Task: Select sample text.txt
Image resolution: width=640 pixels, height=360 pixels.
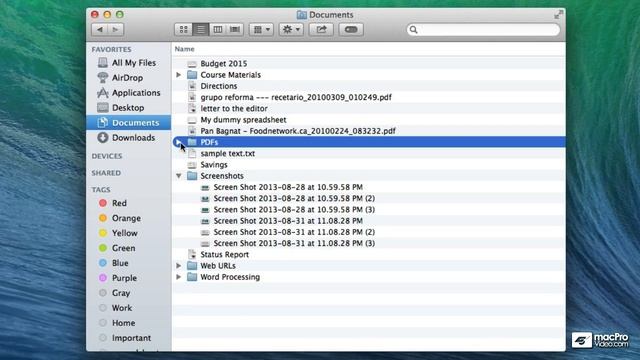Action: coord(228,153)
